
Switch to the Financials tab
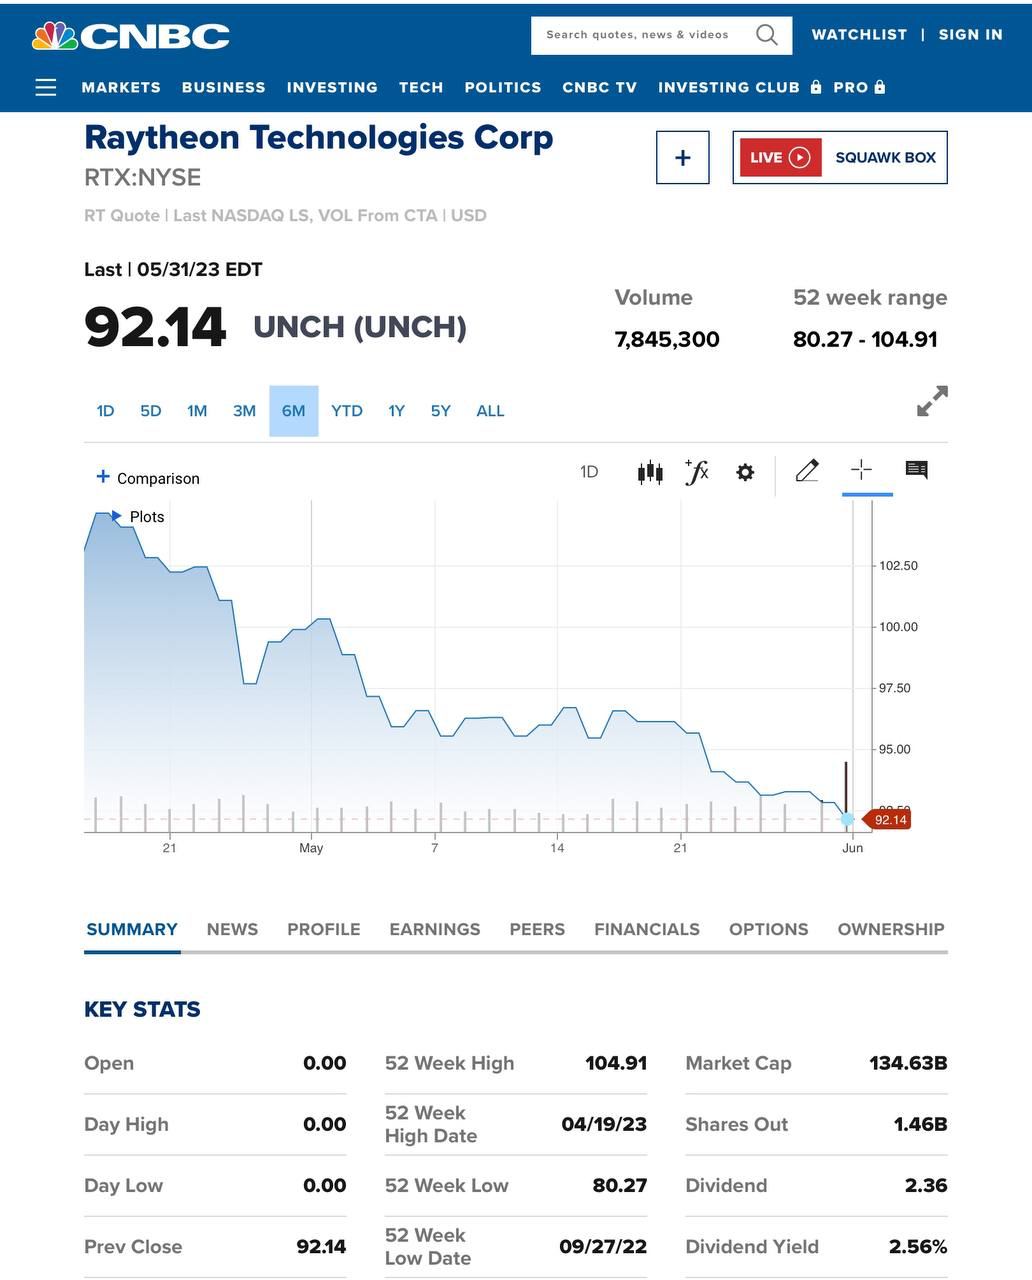(x=647, y=929)
